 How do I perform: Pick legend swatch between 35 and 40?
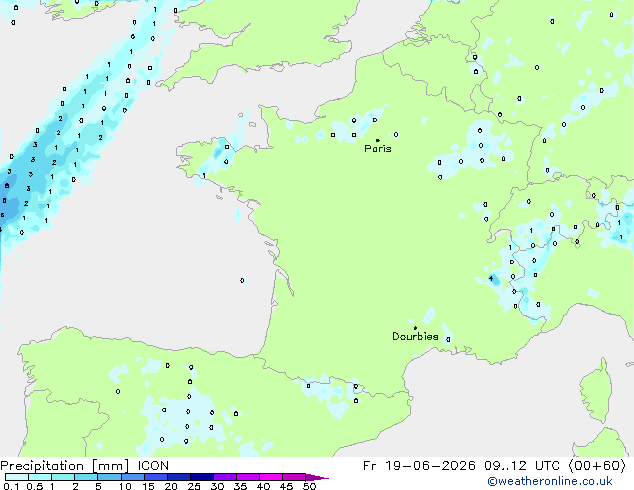coord(248,477)
